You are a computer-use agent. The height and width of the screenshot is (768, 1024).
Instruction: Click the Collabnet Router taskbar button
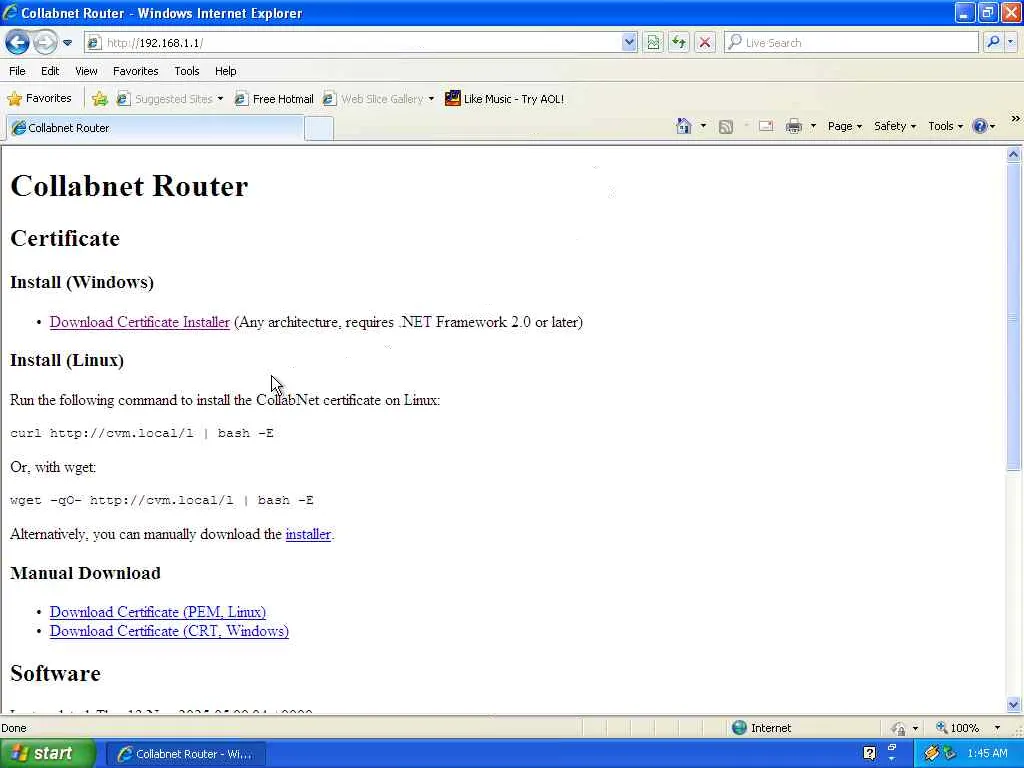click(185, 754)
